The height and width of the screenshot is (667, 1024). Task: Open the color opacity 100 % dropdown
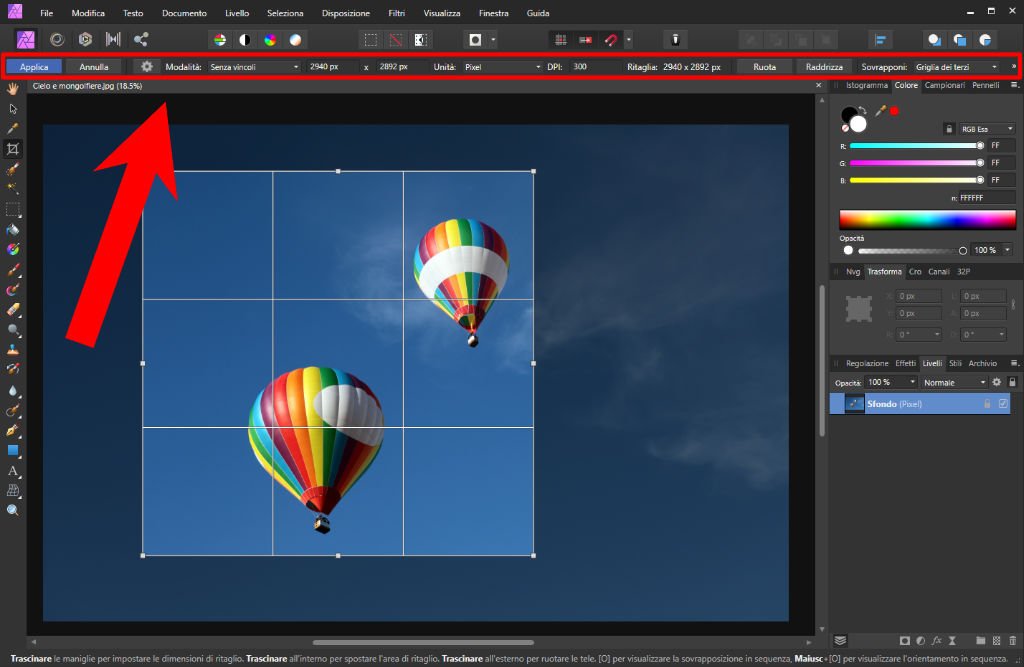[1007, 250]
